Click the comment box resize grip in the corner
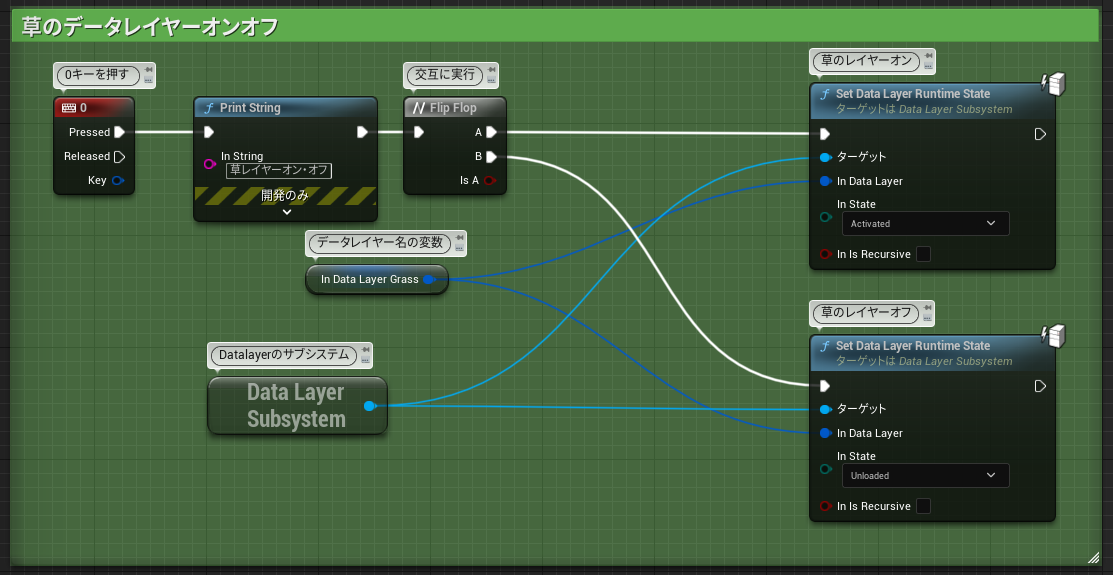This screenshot has width=1113, height=575. [1092, 556]
